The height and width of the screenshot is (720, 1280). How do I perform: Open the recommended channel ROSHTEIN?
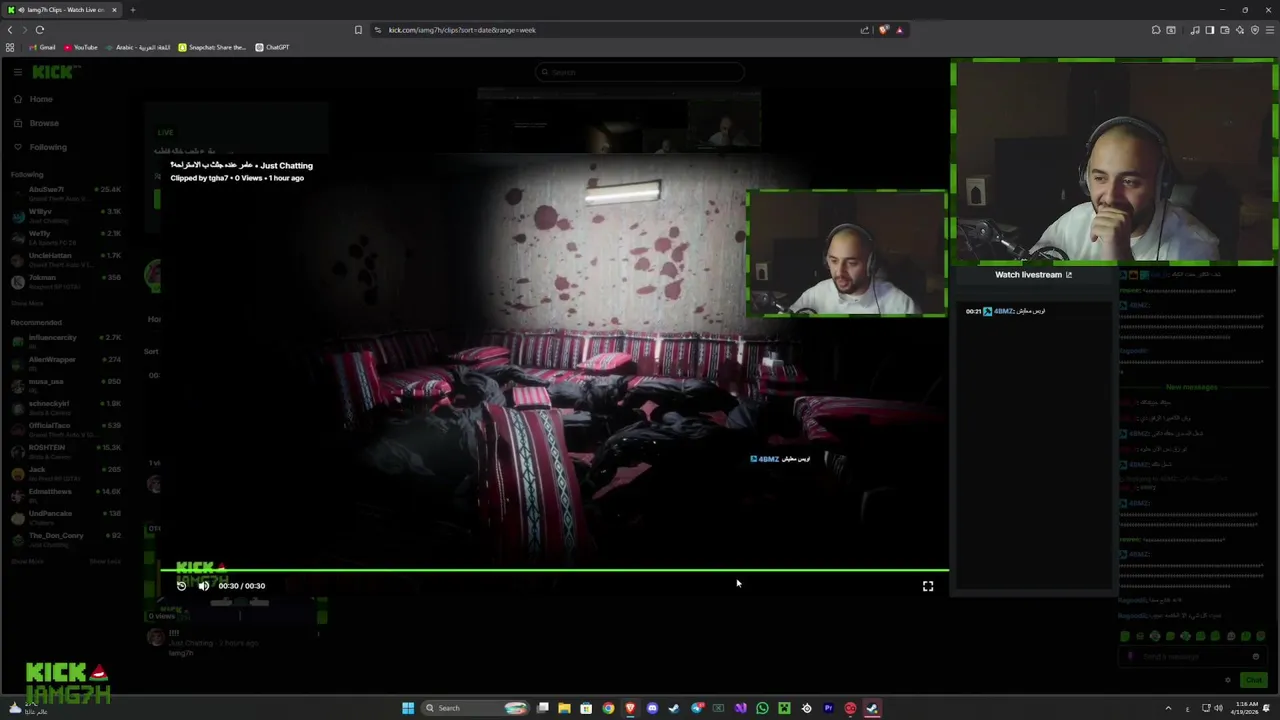click(x=66, y=451)
